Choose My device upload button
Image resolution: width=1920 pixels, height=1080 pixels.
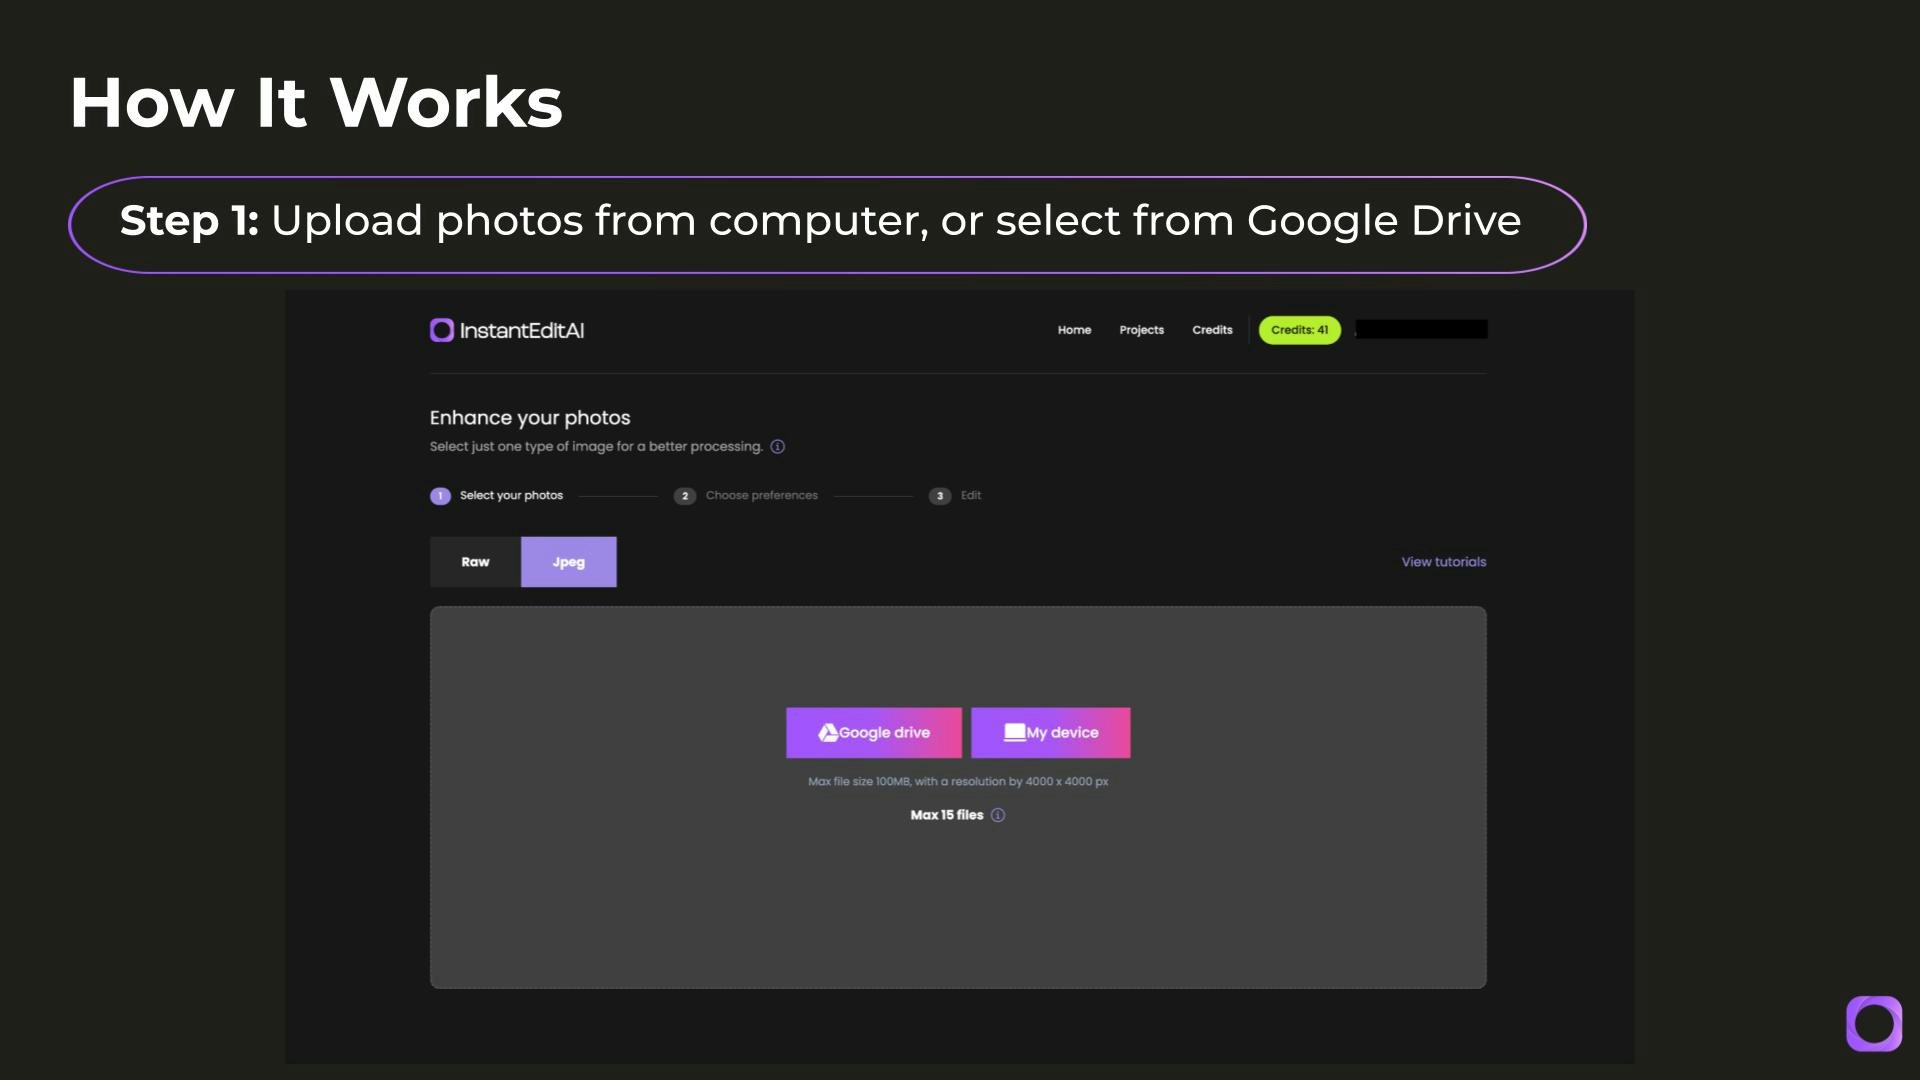[1050, 733]
